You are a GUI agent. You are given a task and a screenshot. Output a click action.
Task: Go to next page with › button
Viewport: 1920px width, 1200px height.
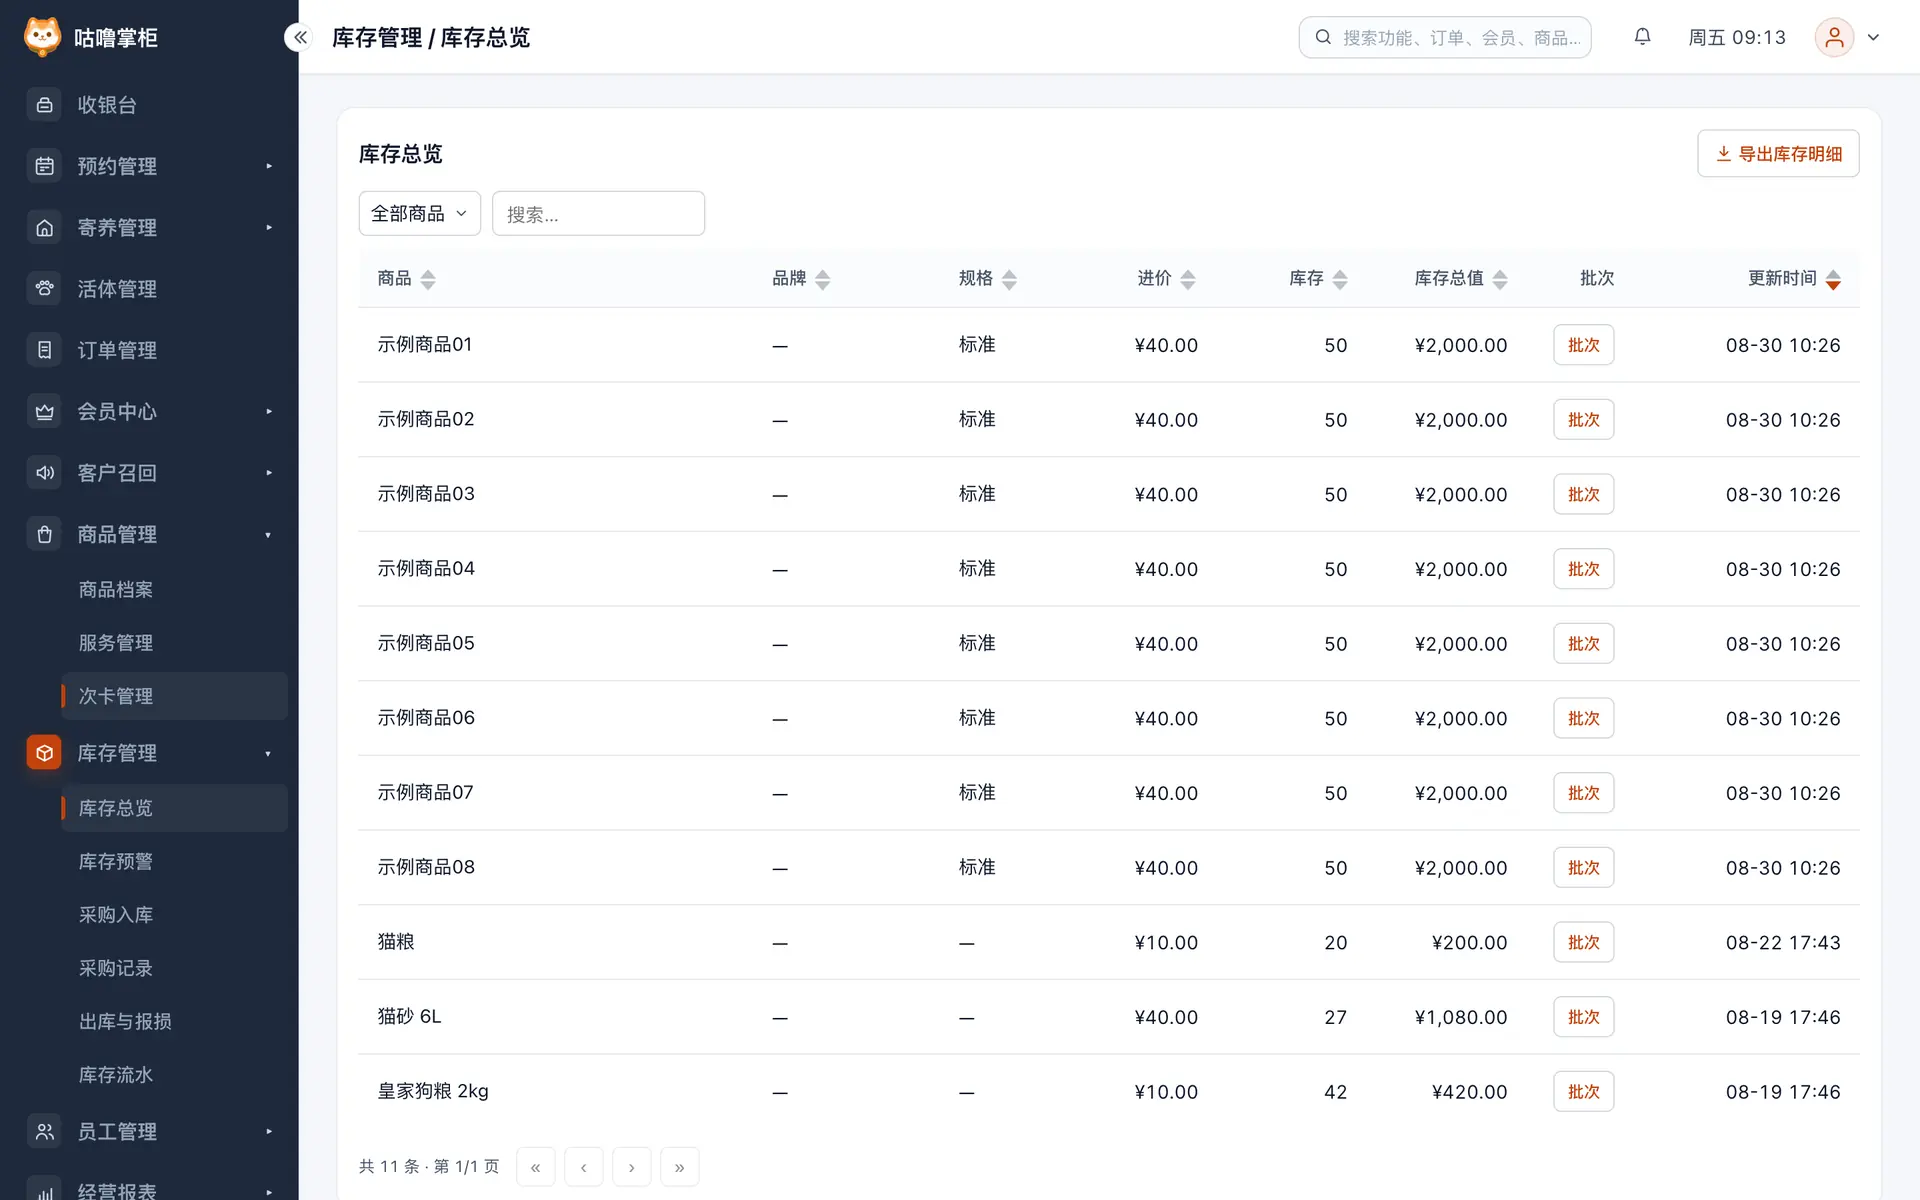pos(632,1167)
